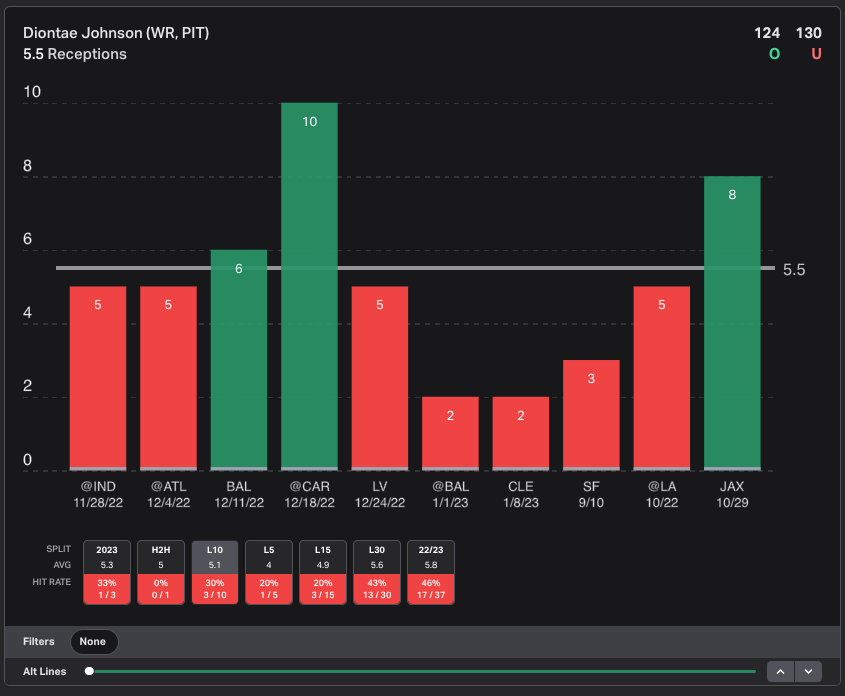Click the SPLIT row label
The image size is (845, 696).
59,549
